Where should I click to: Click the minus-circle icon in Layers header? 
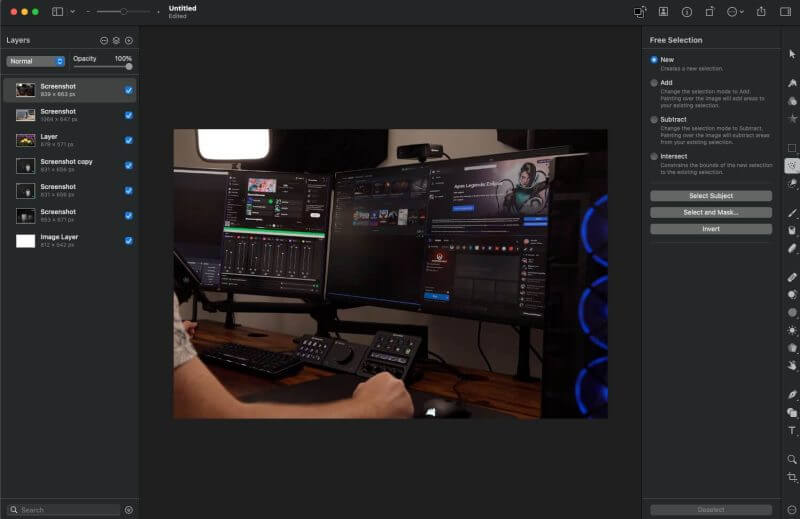click(x=104, y=40)
